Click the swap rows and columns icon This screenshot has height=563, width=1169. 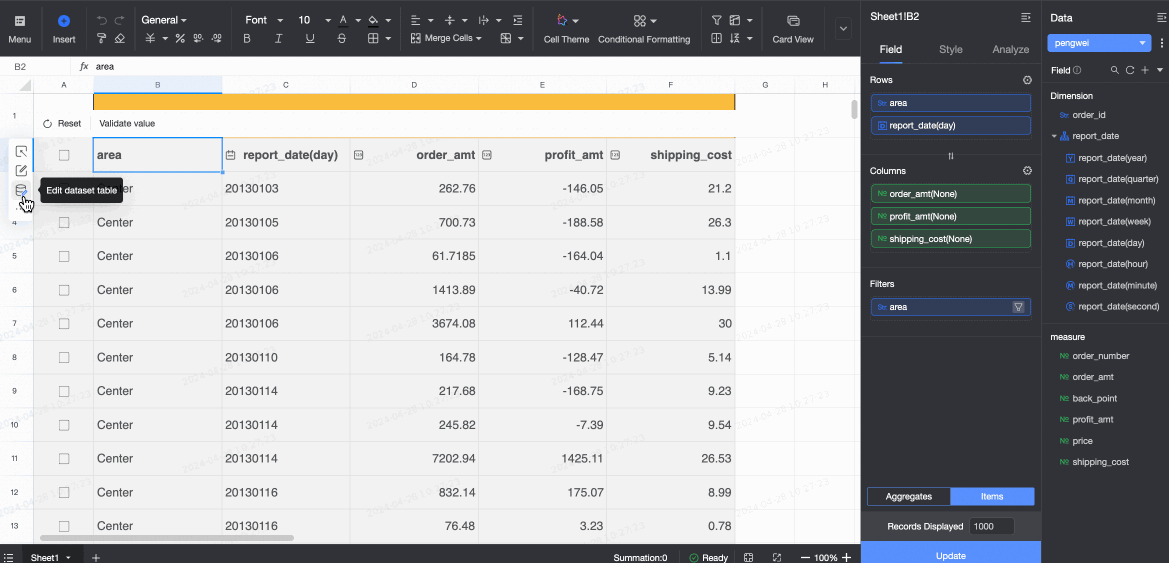[x=950, y=156]
